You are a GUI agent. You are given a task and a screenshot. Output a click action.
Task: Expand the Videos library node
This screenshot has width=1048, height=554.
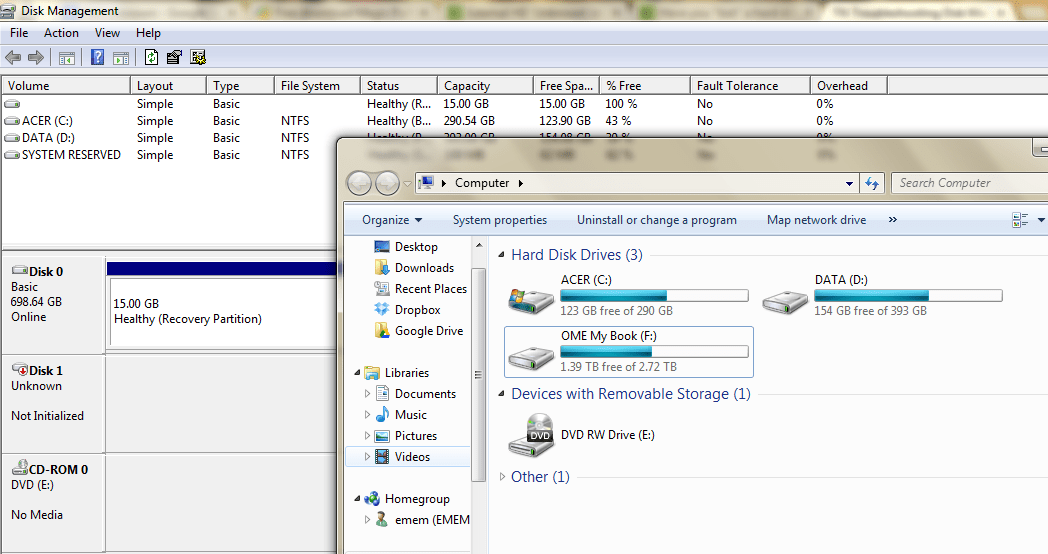(367, 456)
